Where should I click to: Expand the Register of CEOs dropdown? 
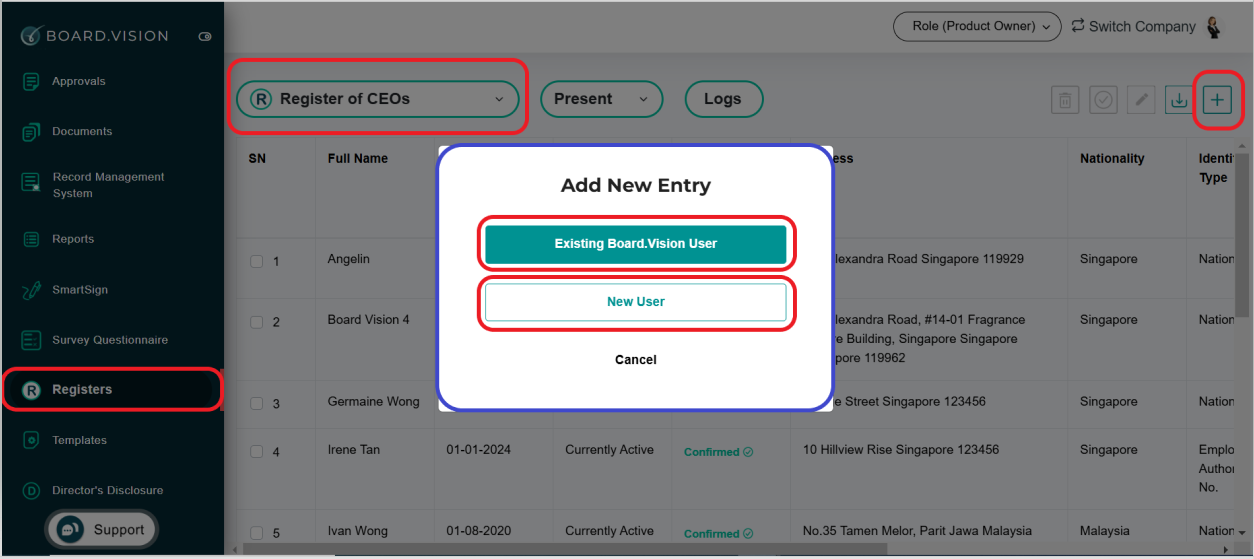[378, 99]
